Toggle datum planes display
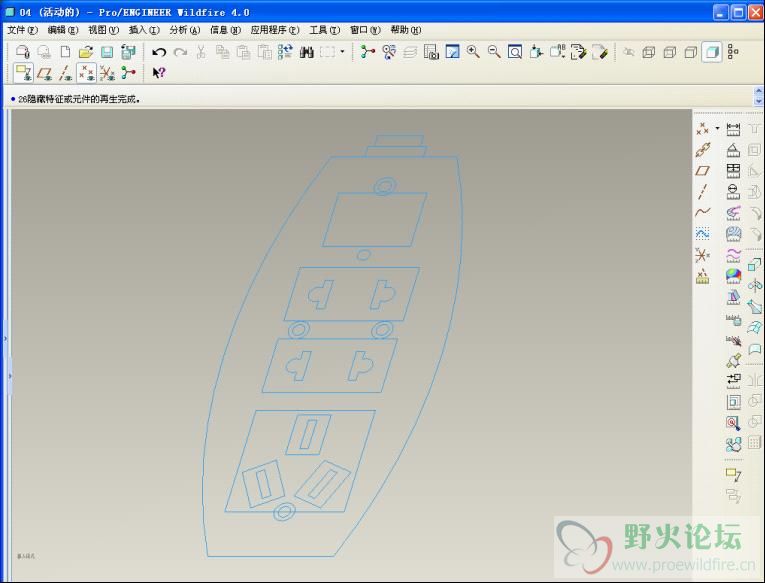Image resolution: width=765 pixels, height=583 pixels. [x=44, y=73]
